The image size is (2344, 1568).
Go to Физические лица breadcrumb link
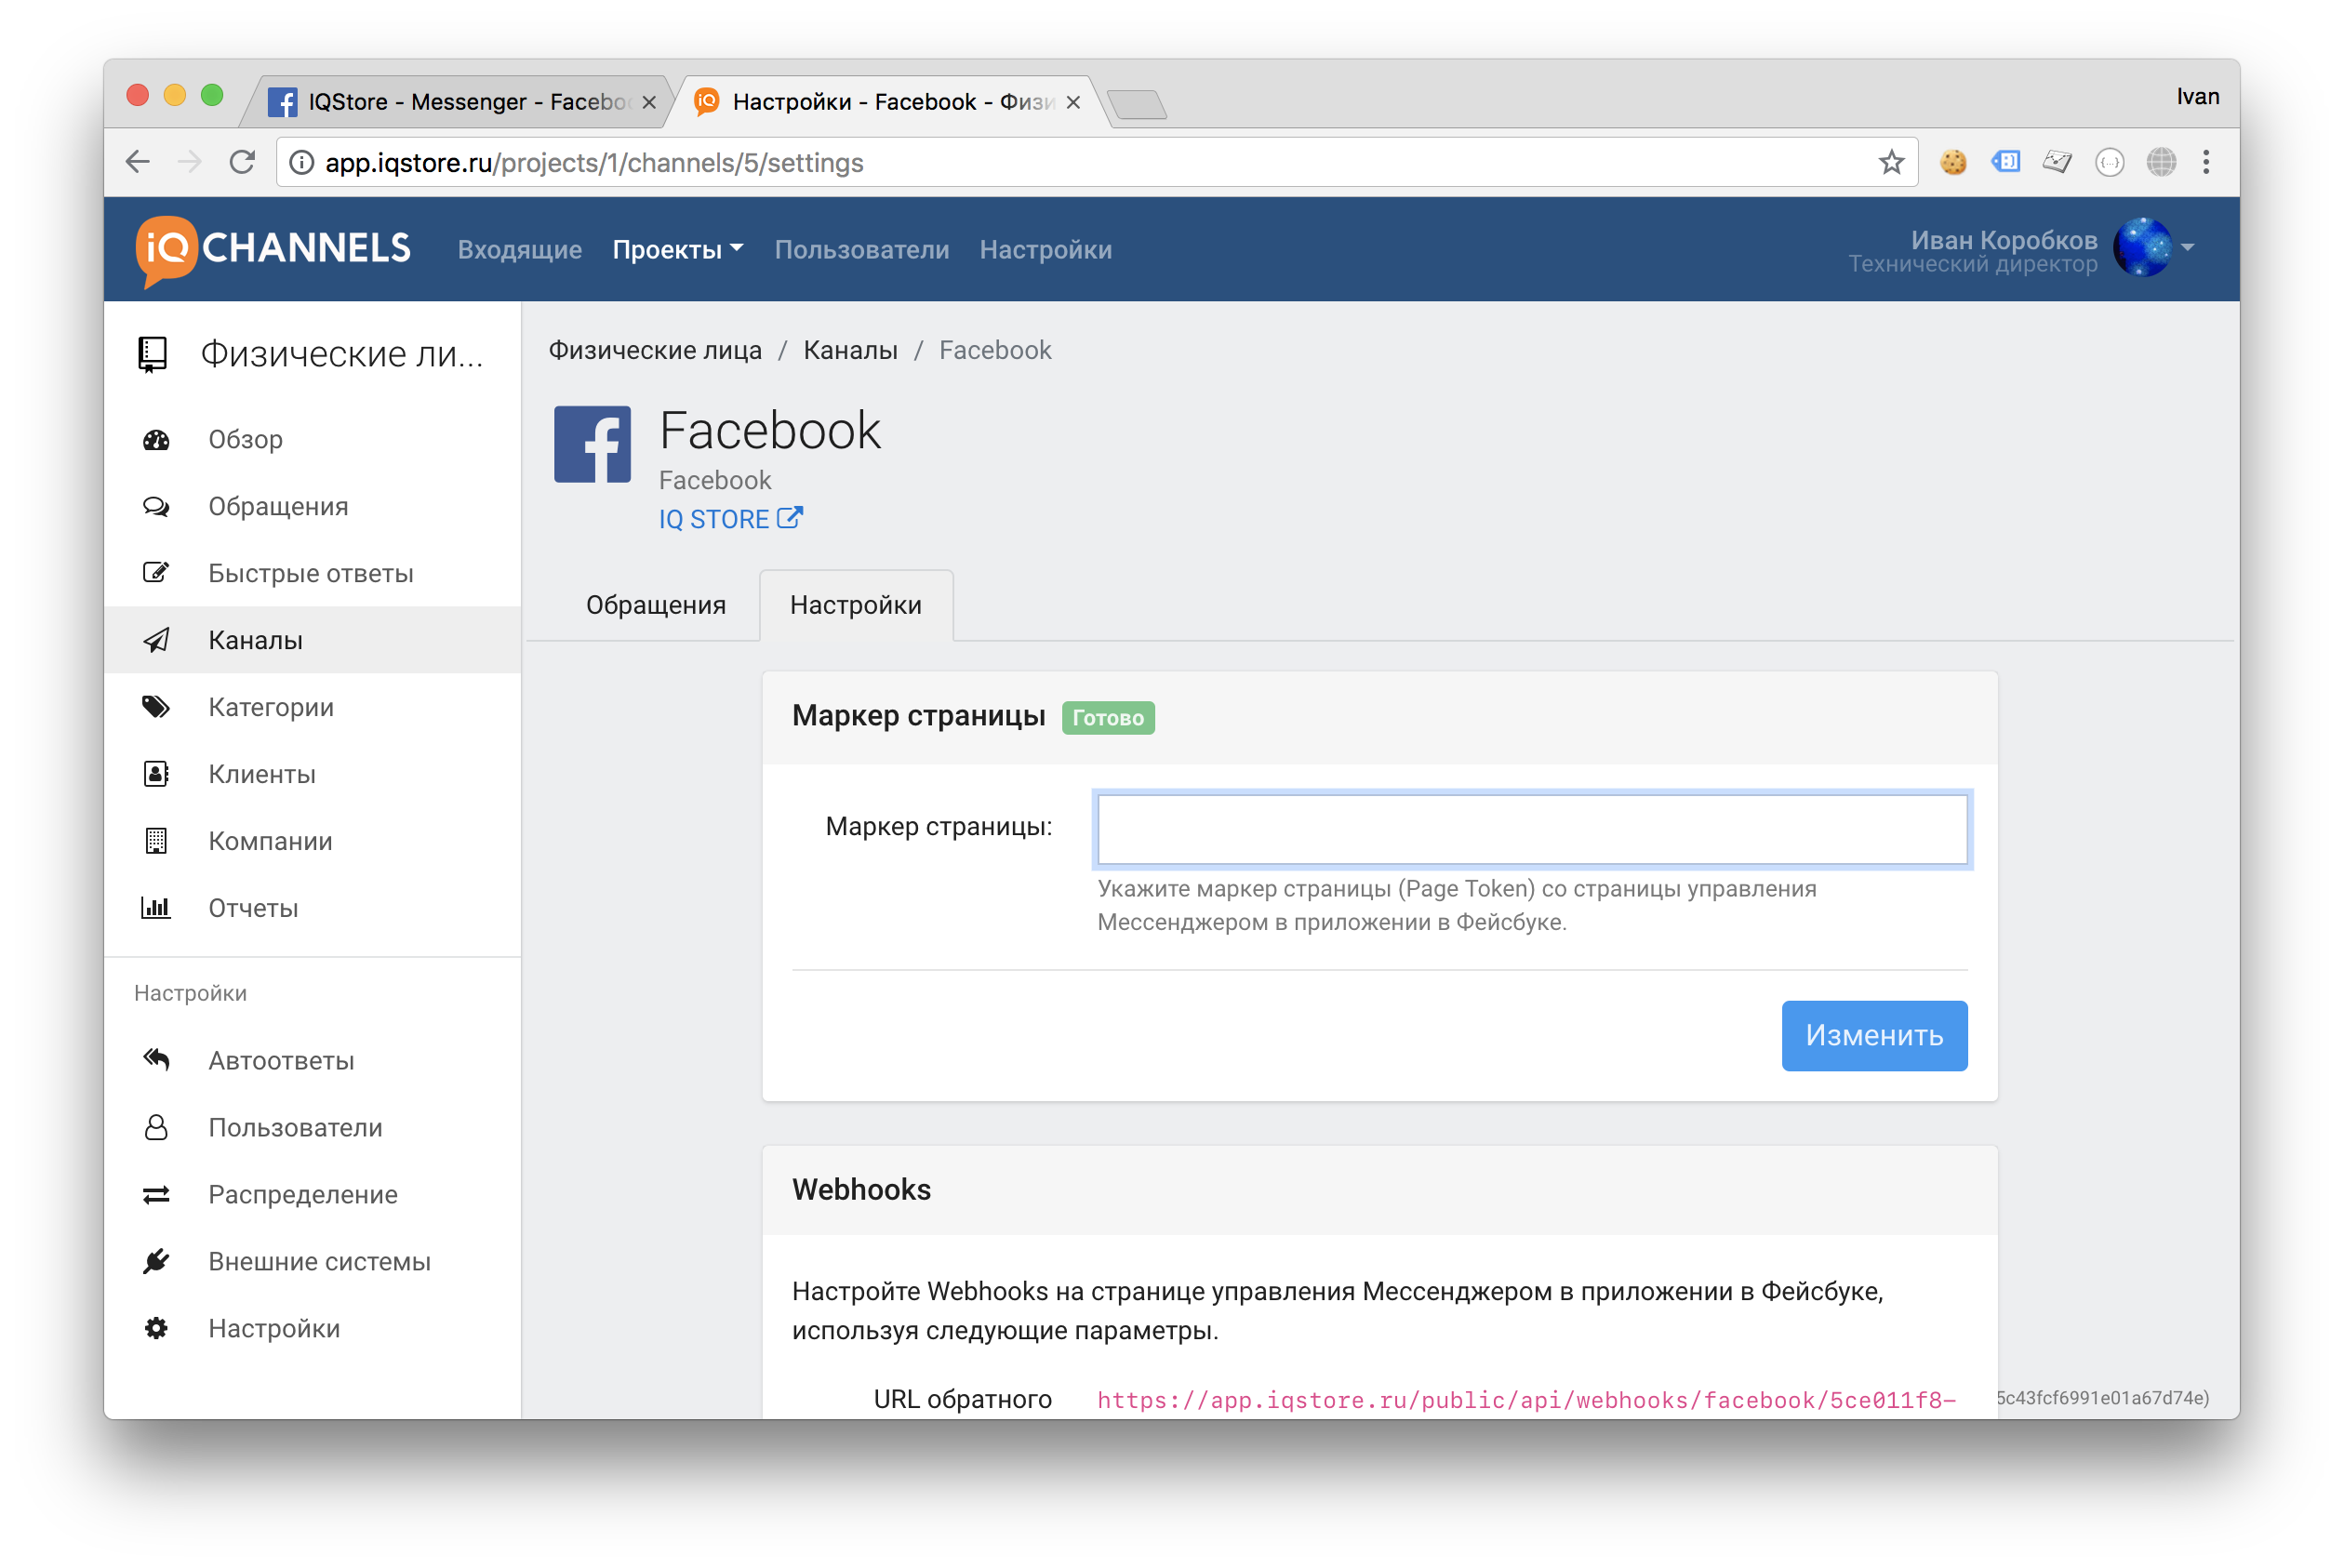tap(655, 350)
